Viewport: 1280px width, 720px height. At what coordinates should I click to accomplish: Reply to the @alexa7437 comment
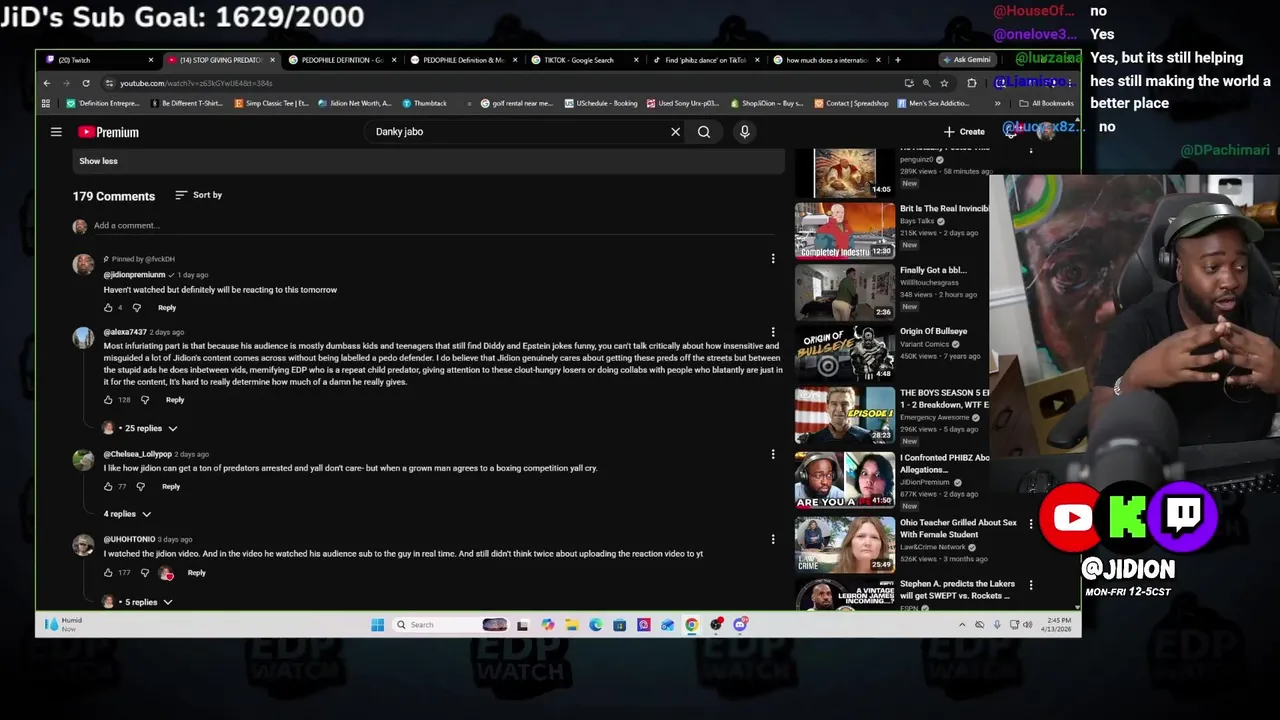(175, 400)
